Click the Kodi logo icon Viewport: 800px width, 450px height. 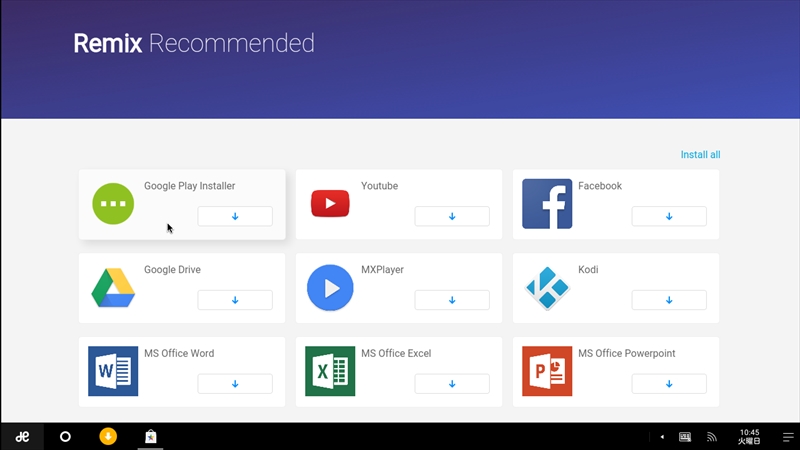547,288
